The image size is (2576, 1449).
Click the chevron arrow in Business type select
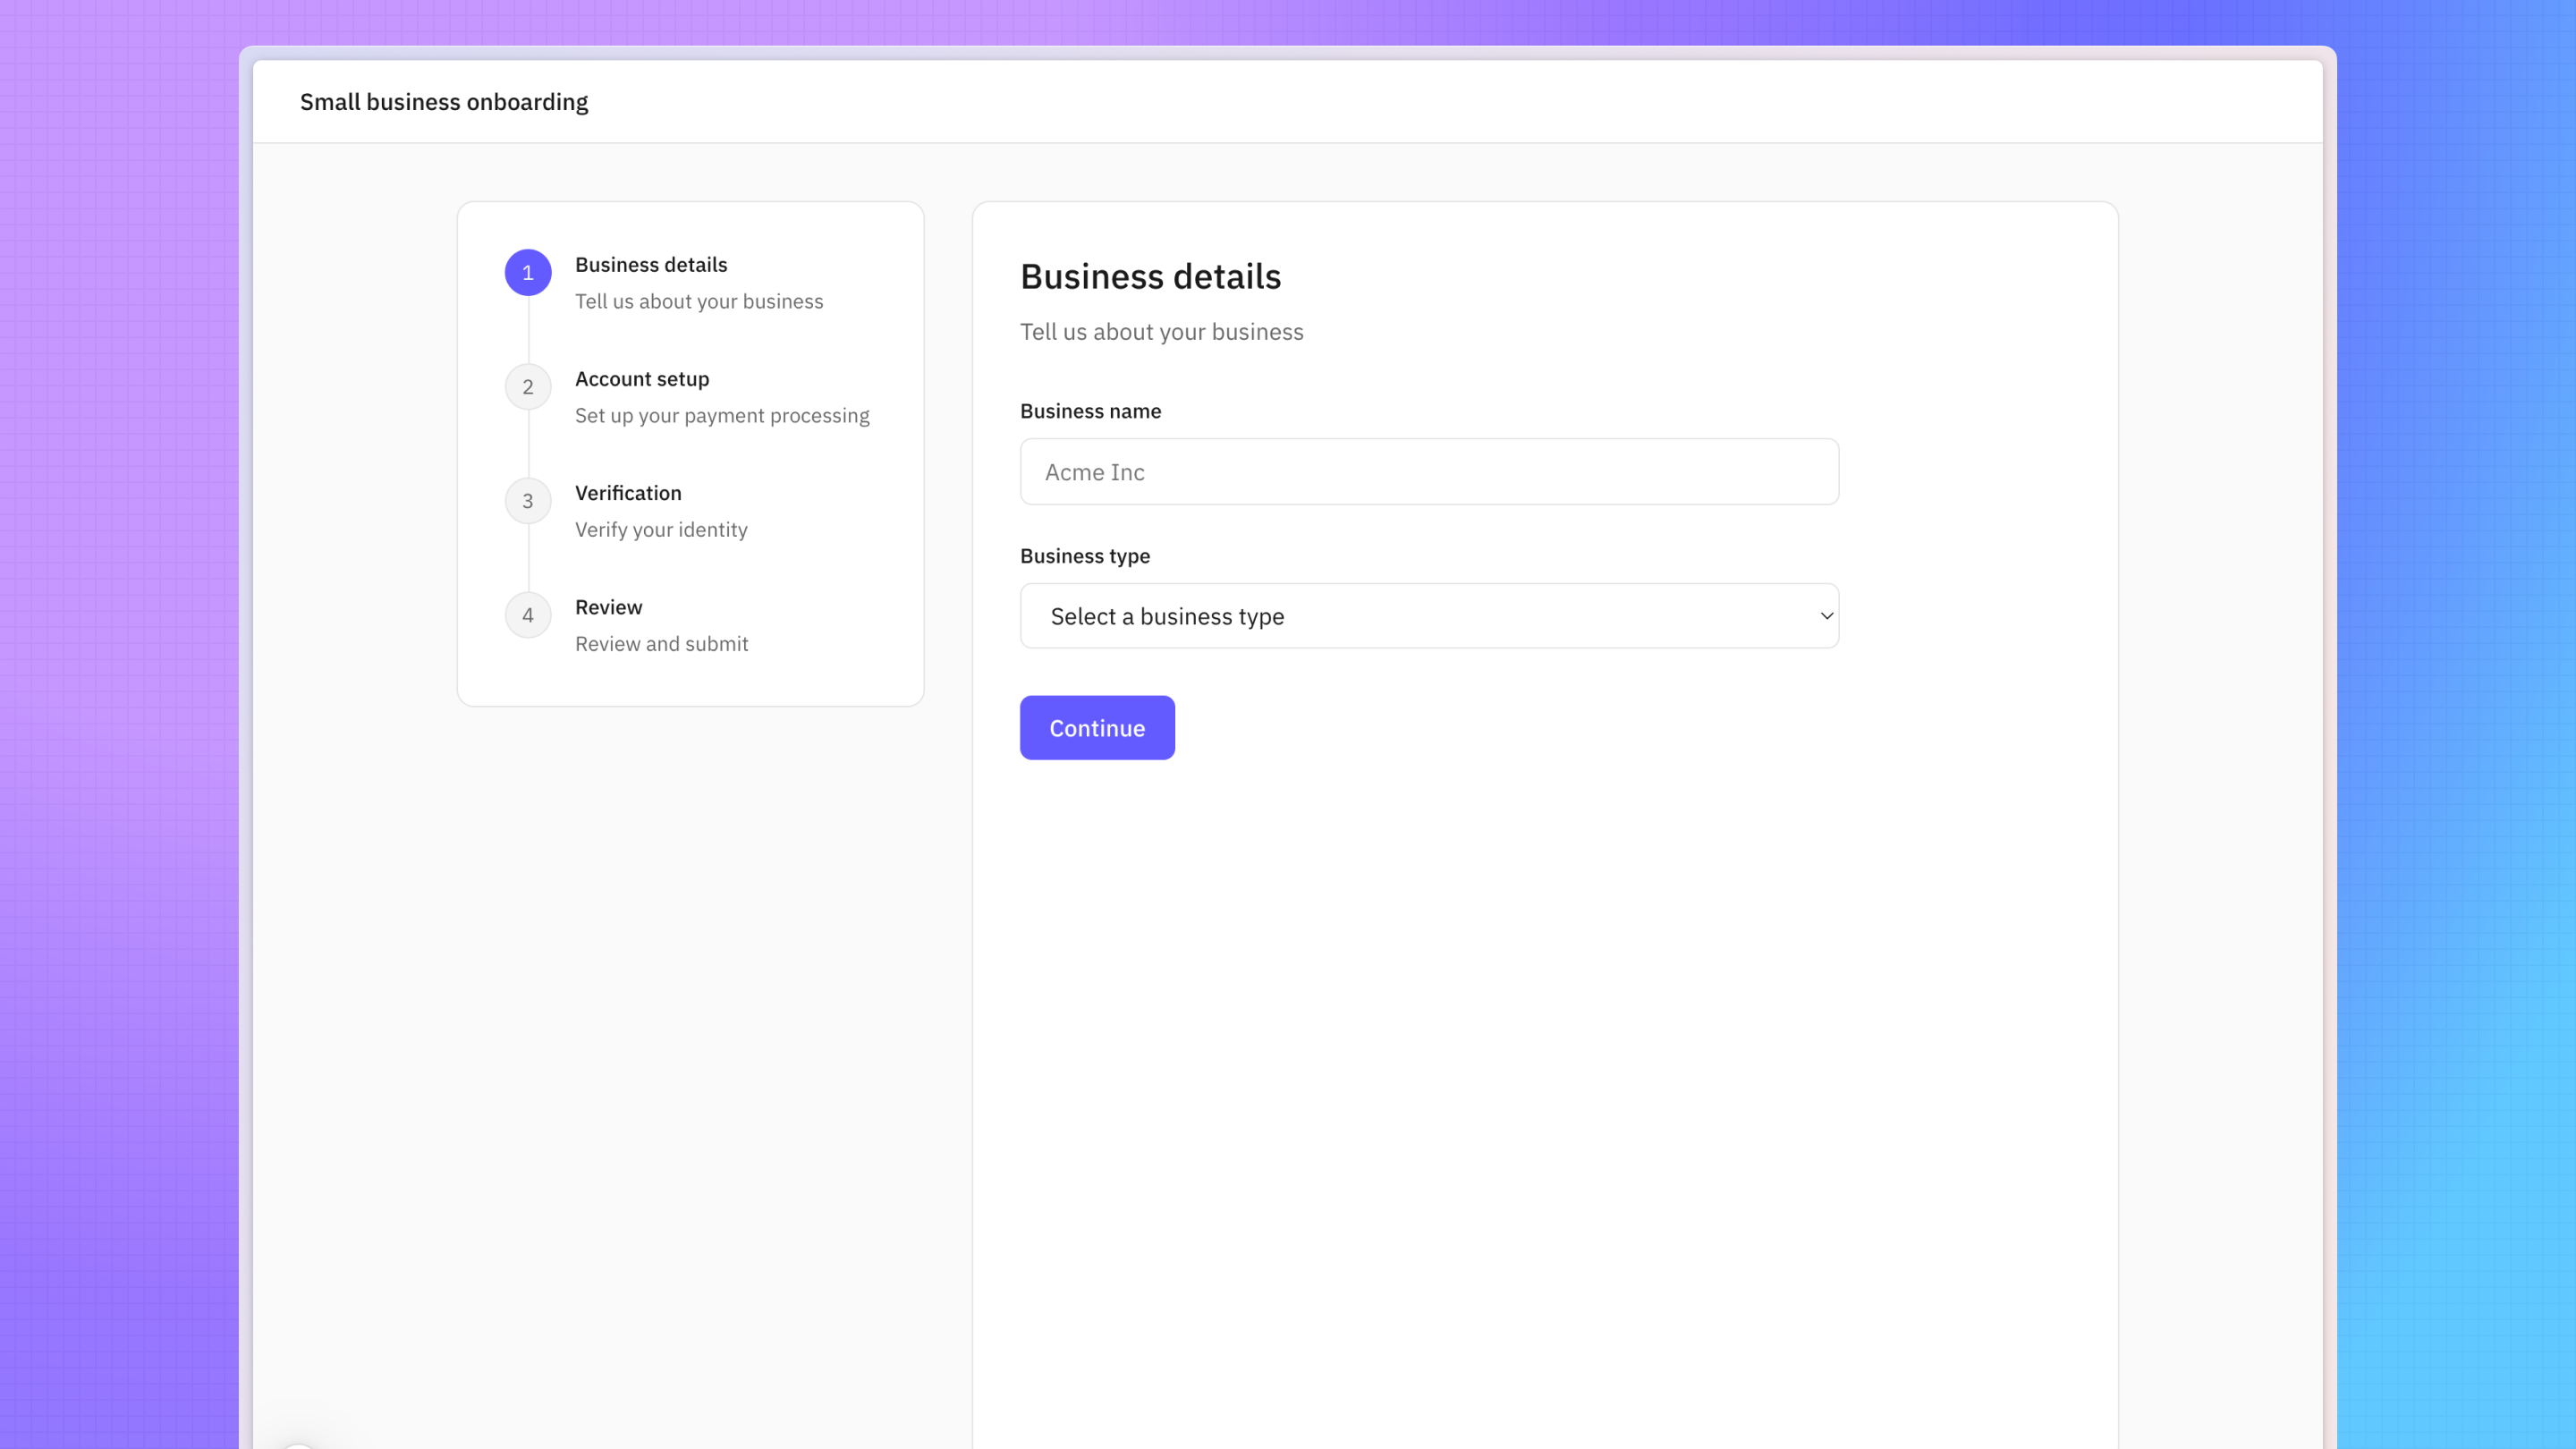(x=1826, y=616)
